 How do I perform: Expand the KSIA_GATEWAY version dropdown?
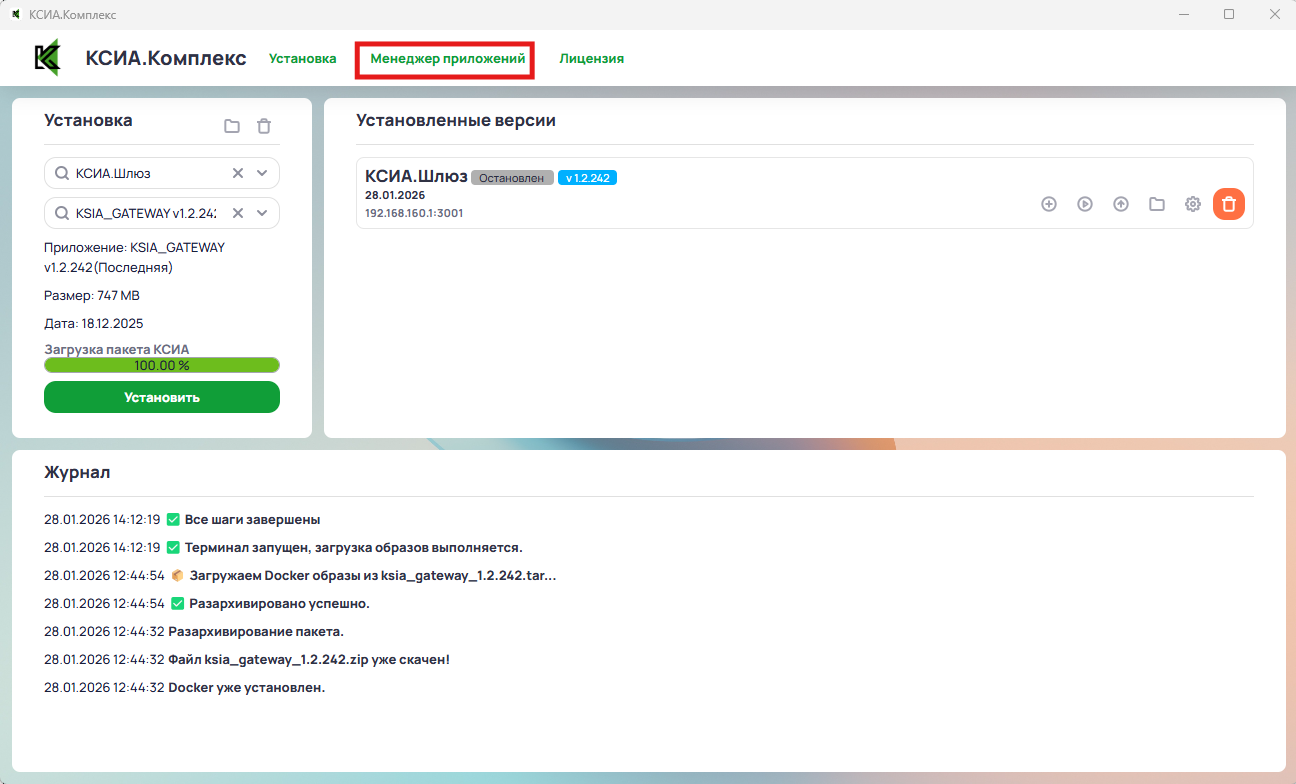click(x=262, y=213)
